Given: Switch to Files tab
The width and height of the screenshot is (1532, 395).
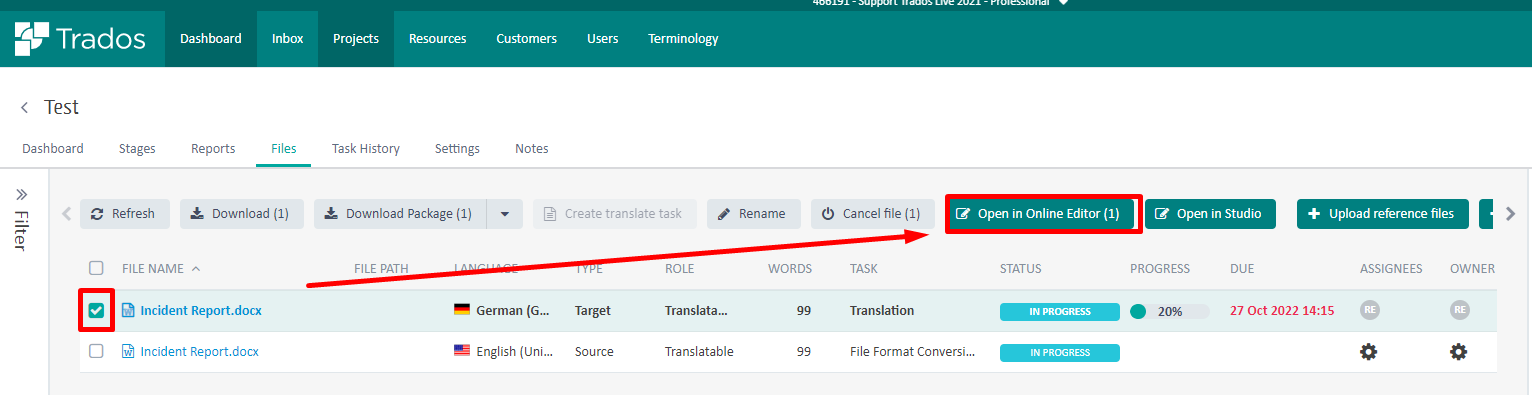Looking at the screenshot, I should pyautogui.click(x=284, y=148).
